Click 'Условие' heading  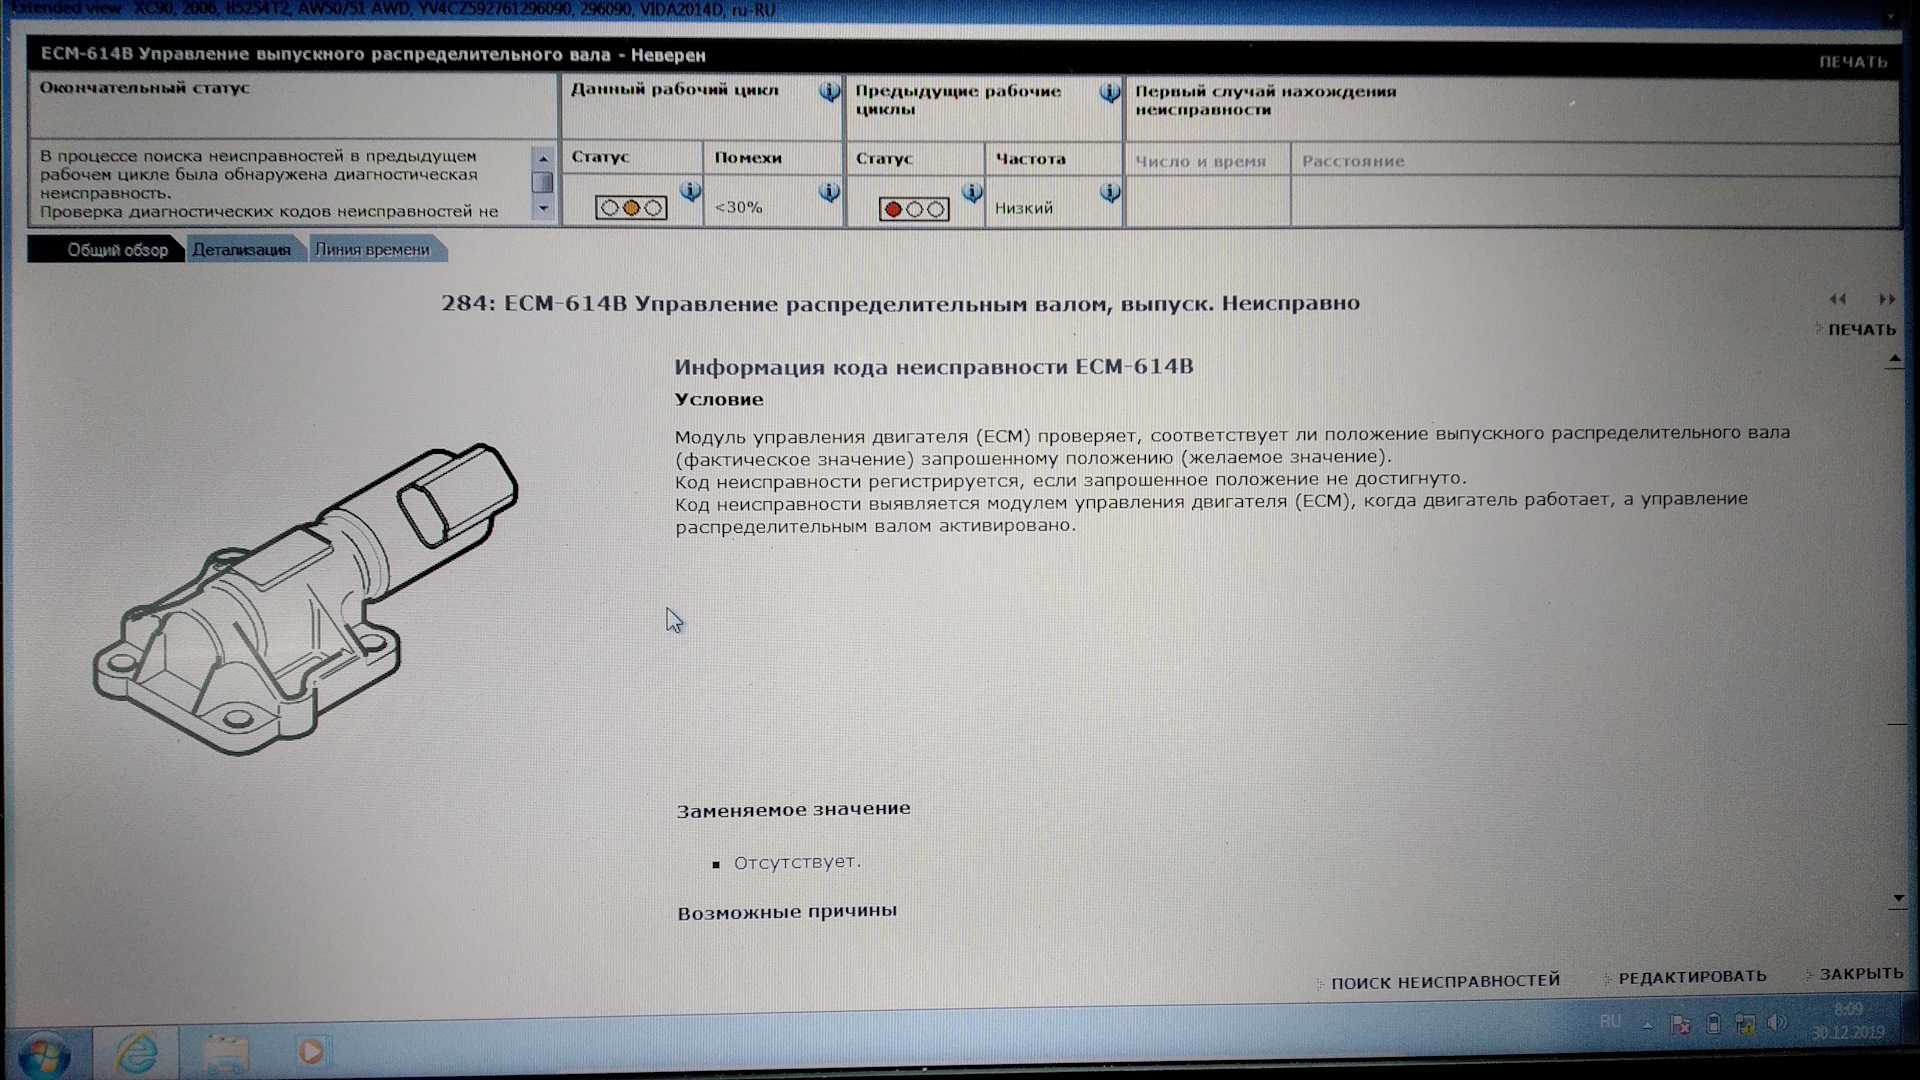[719, 399]
